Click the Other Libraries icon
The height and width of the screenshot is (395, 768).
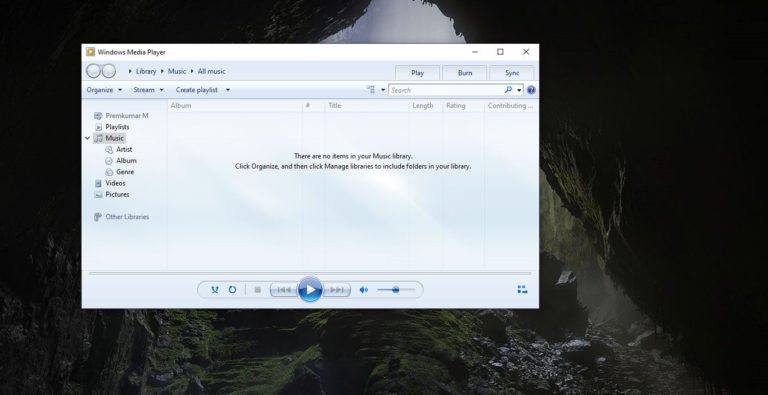(x=98, y=217)
